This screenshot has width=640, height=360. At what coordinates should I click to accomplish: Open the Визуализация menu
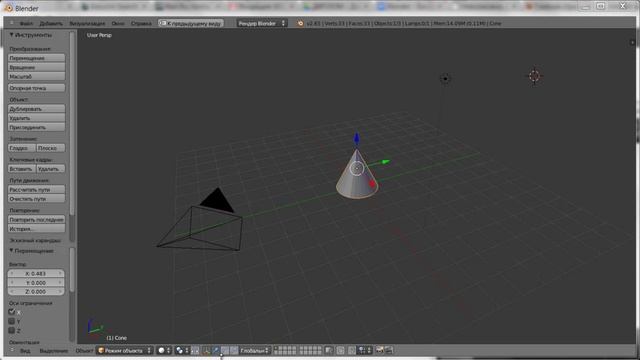pos(87,23)
